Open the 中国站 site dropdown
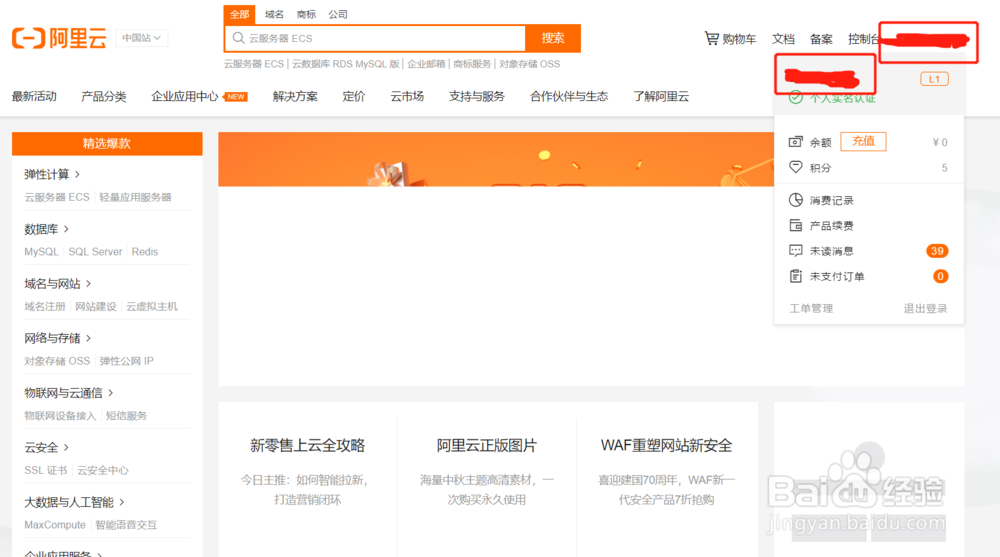The height and width of the screenshot is (557, 1000). point(142,38)
